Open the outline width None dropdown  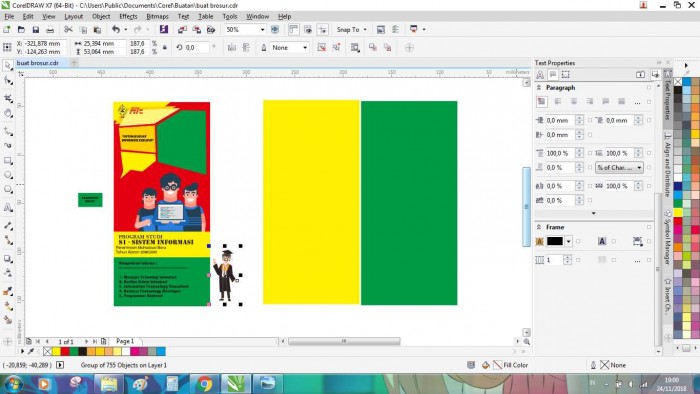pos(305,47)
